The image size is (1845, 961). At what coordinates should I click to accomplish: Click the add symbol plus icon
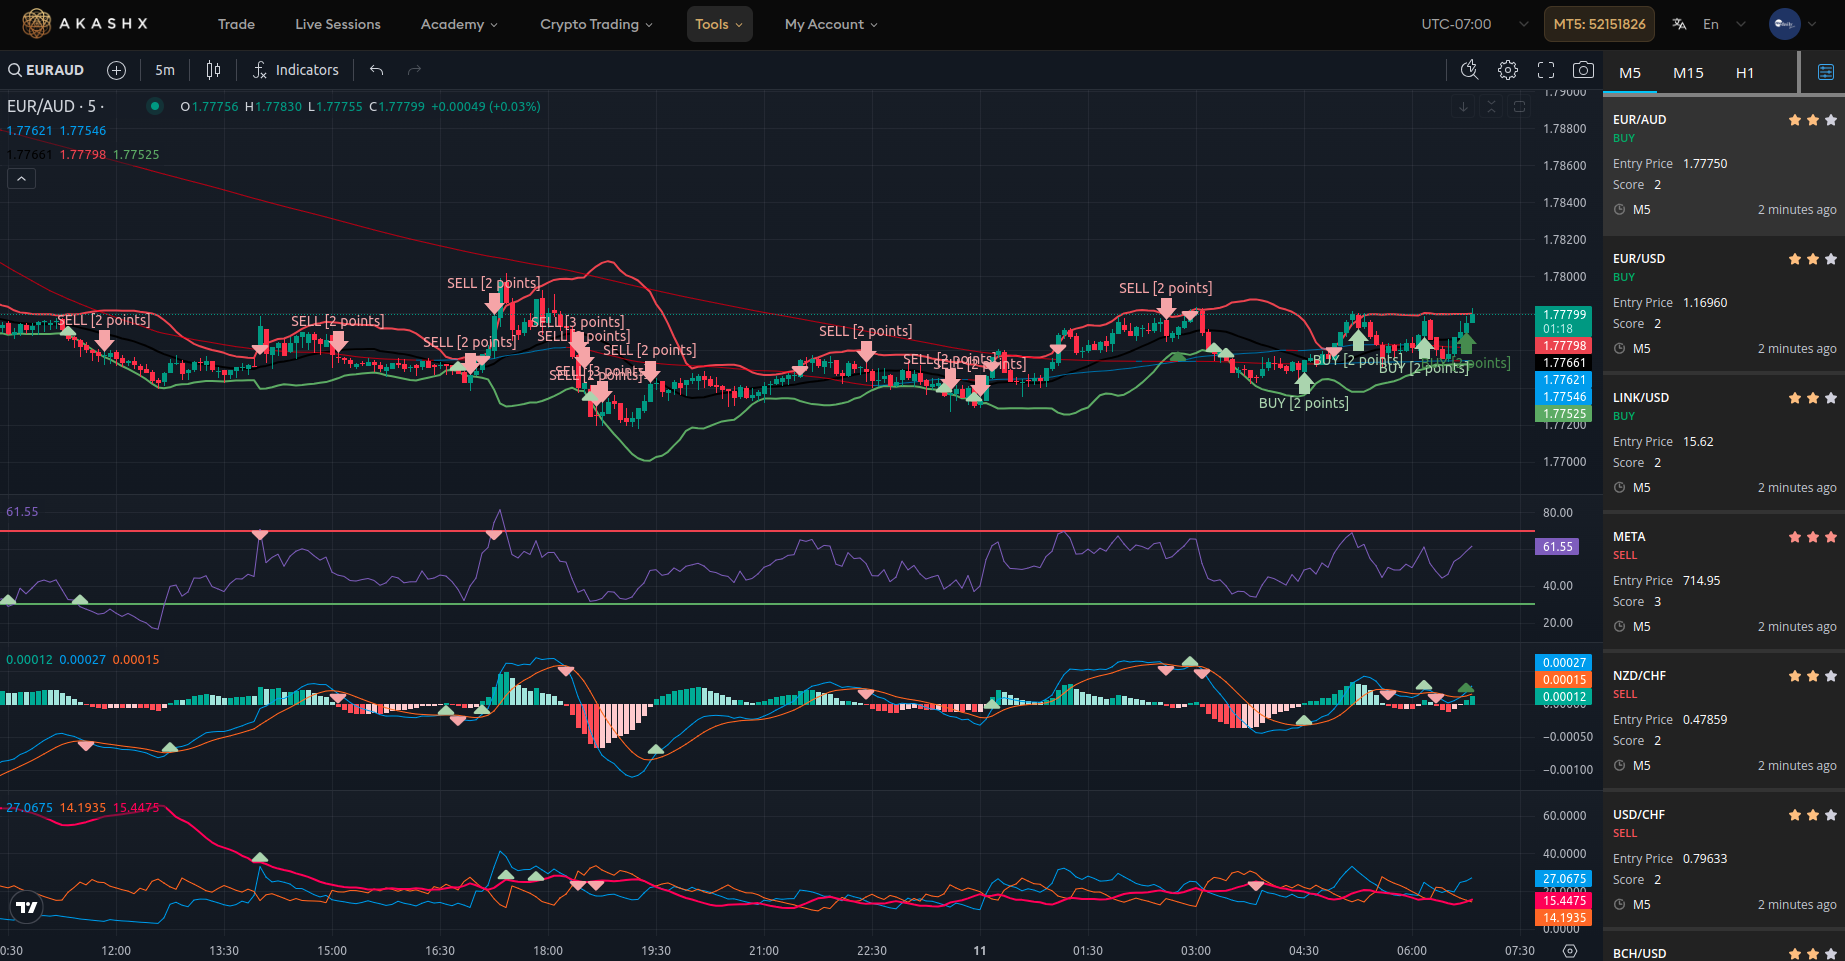[x=117, y=70]
